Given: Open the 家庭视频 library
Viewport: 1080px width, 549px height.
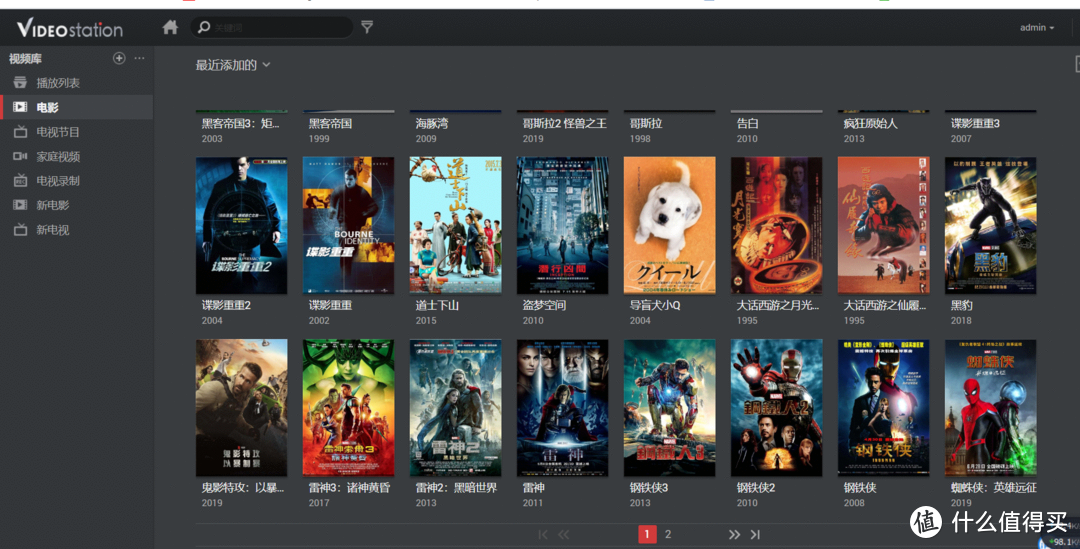Looking at the screenshot, I should 58,156.
